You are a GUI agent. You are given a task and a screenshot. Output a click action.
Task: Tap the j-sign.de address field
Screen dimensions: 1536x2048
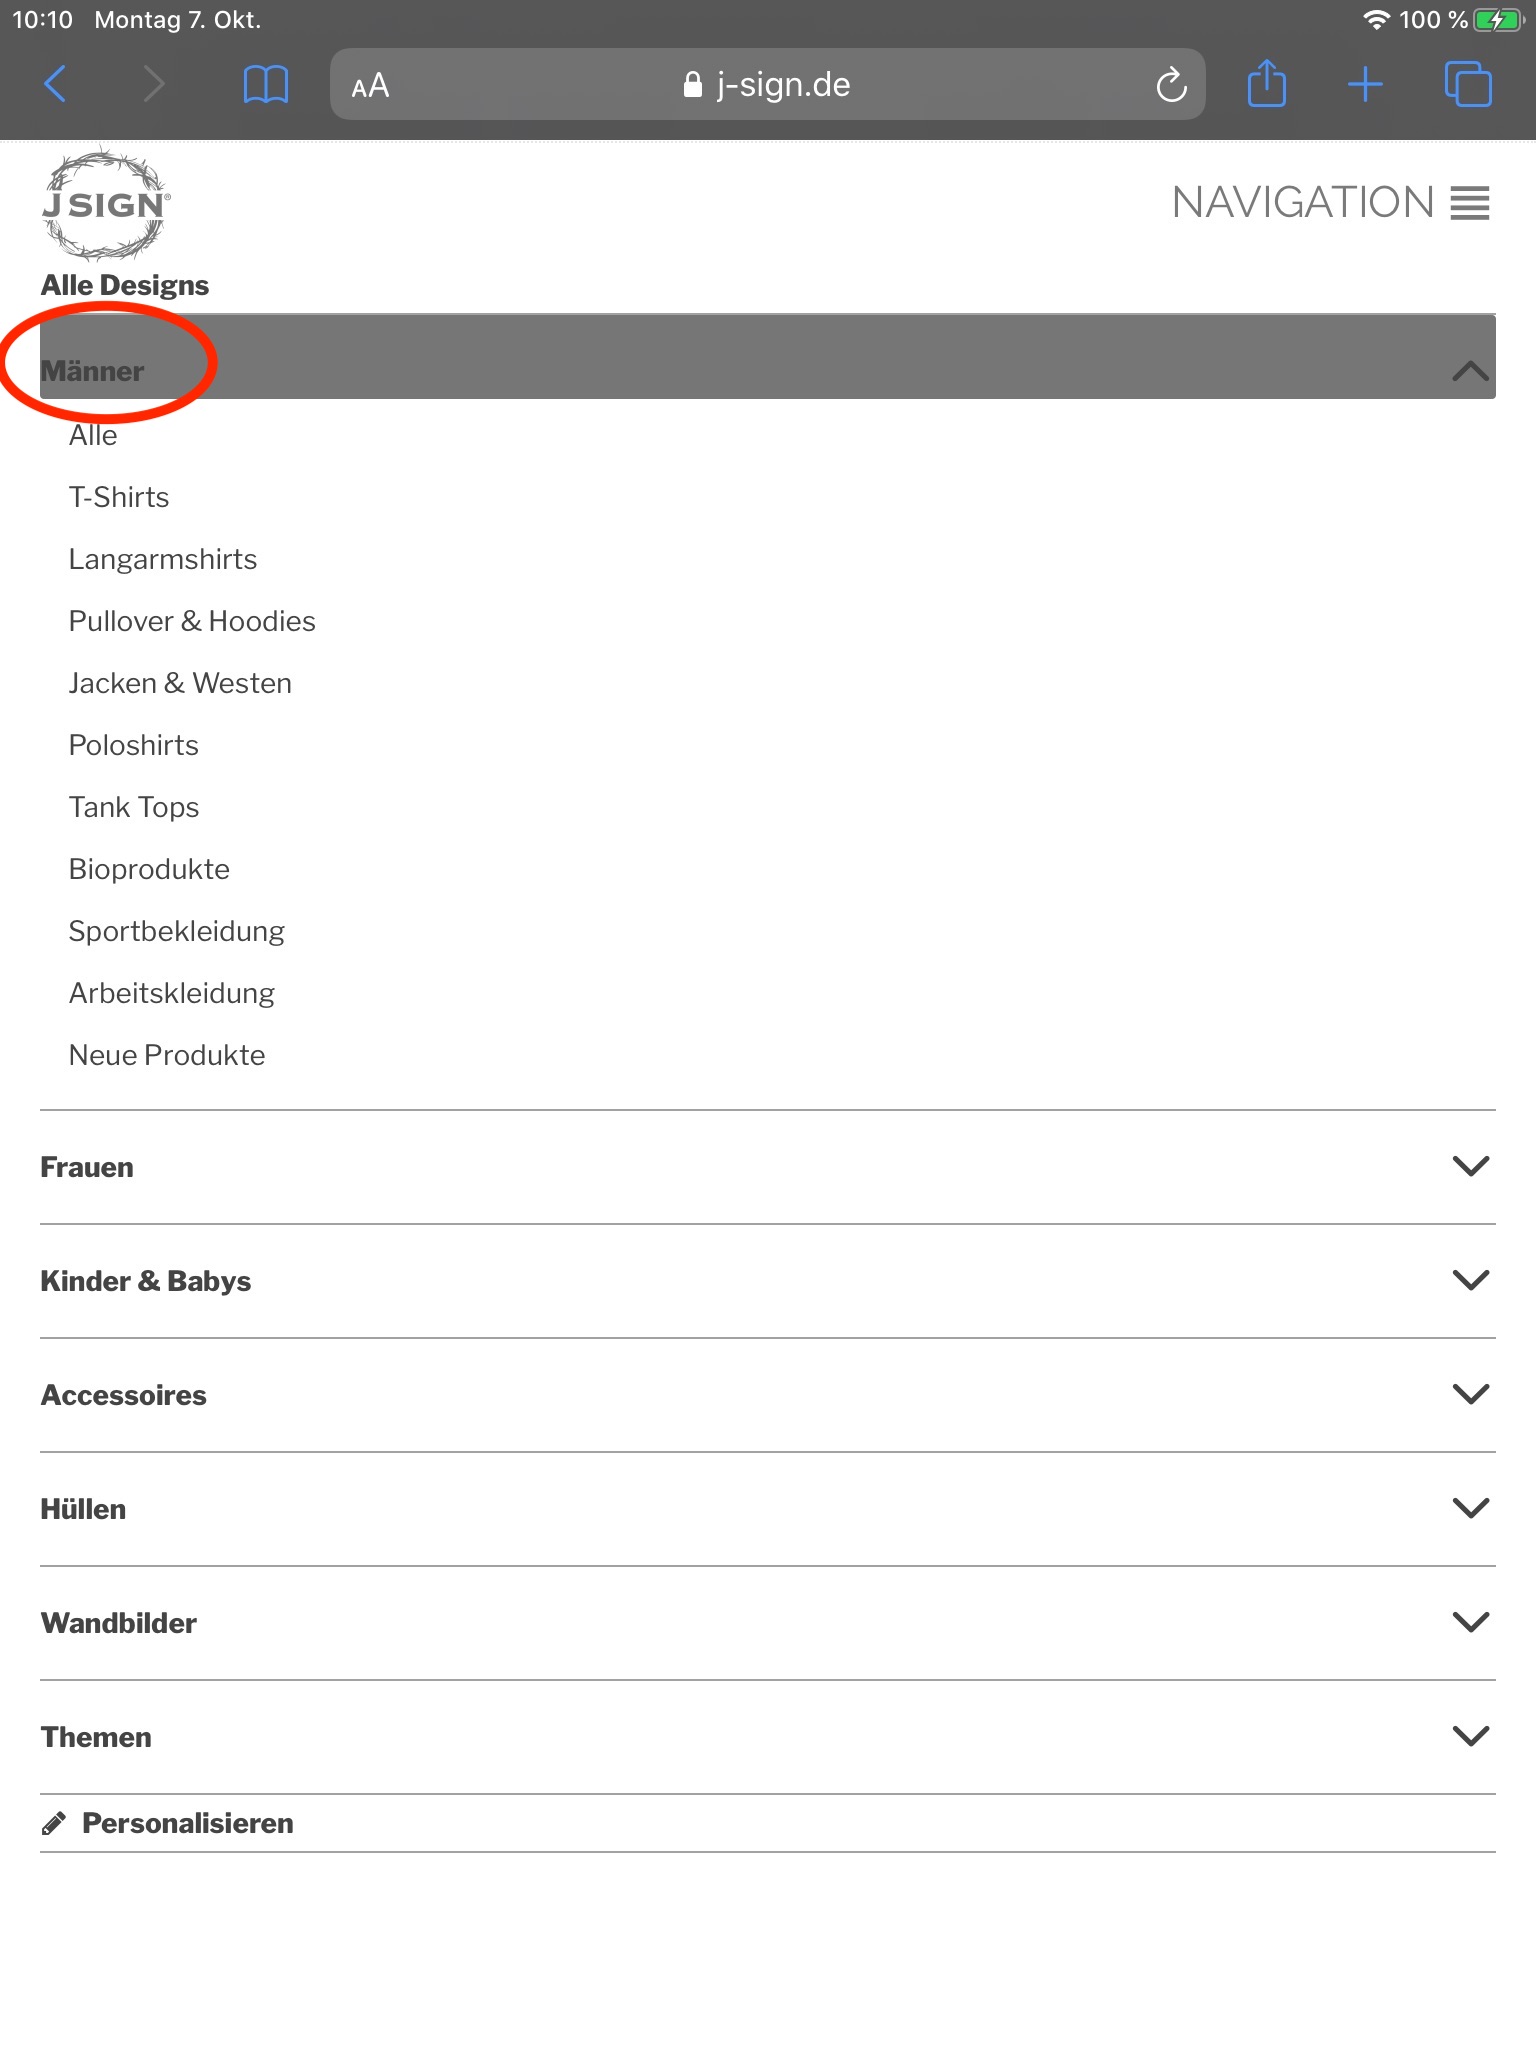coord(767,85)
